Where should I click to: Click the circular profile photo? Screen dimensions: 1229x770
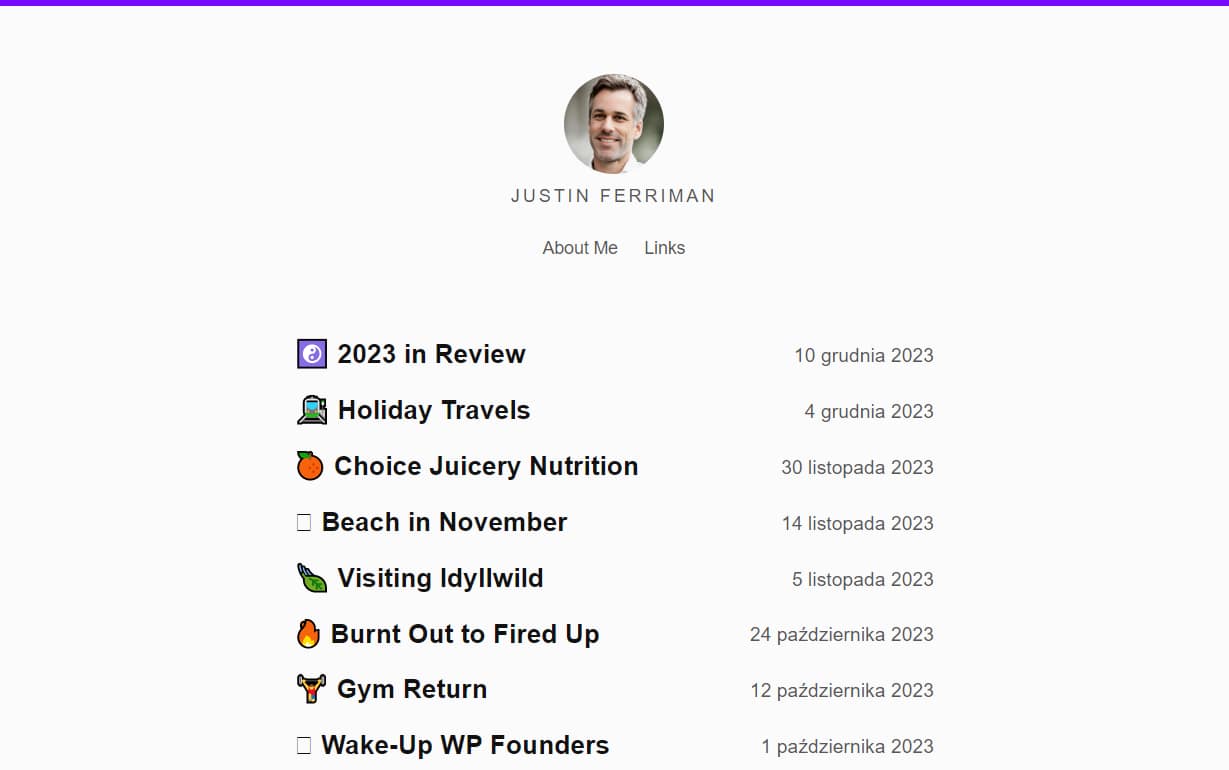(614, 124)
